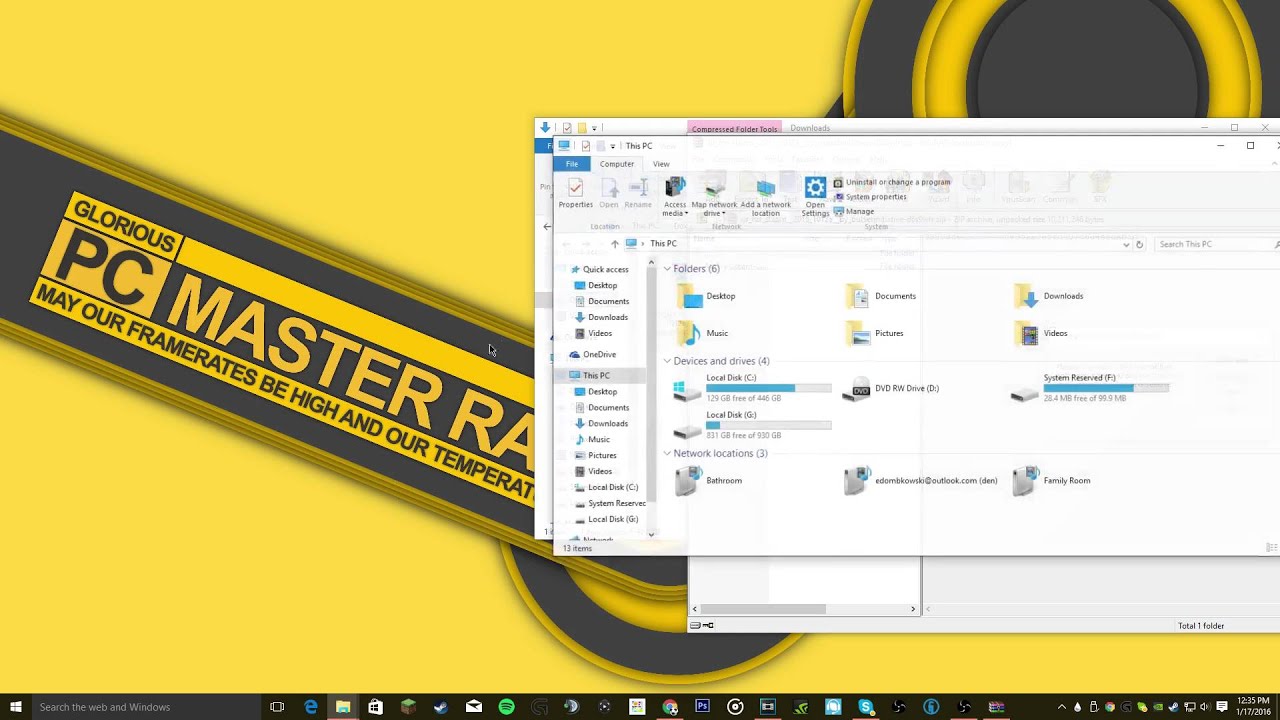Click the This PC address bar path
The height and width of the screenshot is (720, 1280).
663,244
